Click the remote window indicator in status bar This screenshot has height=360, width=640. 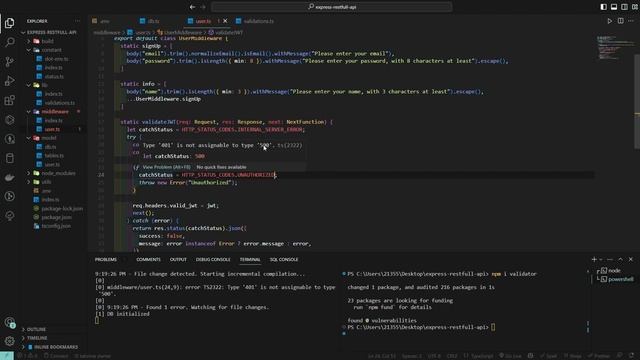coord(7,356)
